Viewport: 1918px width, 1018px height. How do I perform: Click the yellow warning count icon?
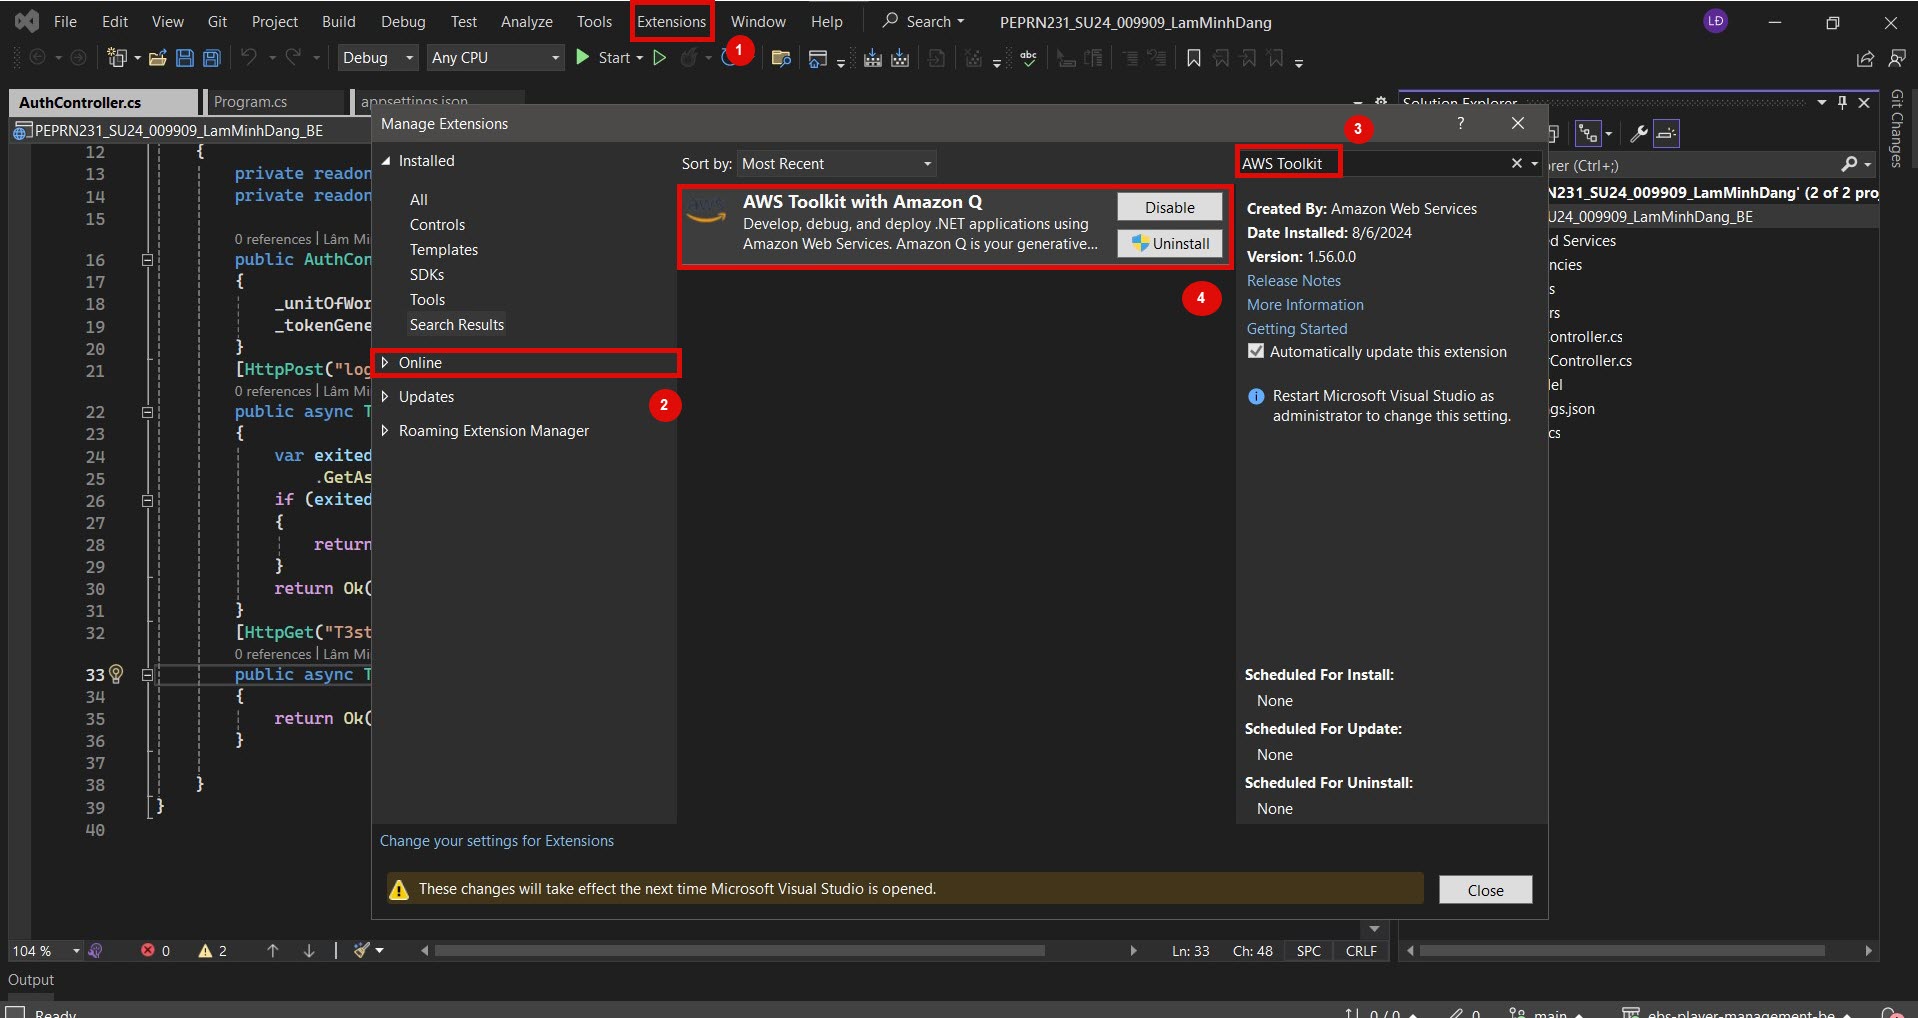coord(205,951)
